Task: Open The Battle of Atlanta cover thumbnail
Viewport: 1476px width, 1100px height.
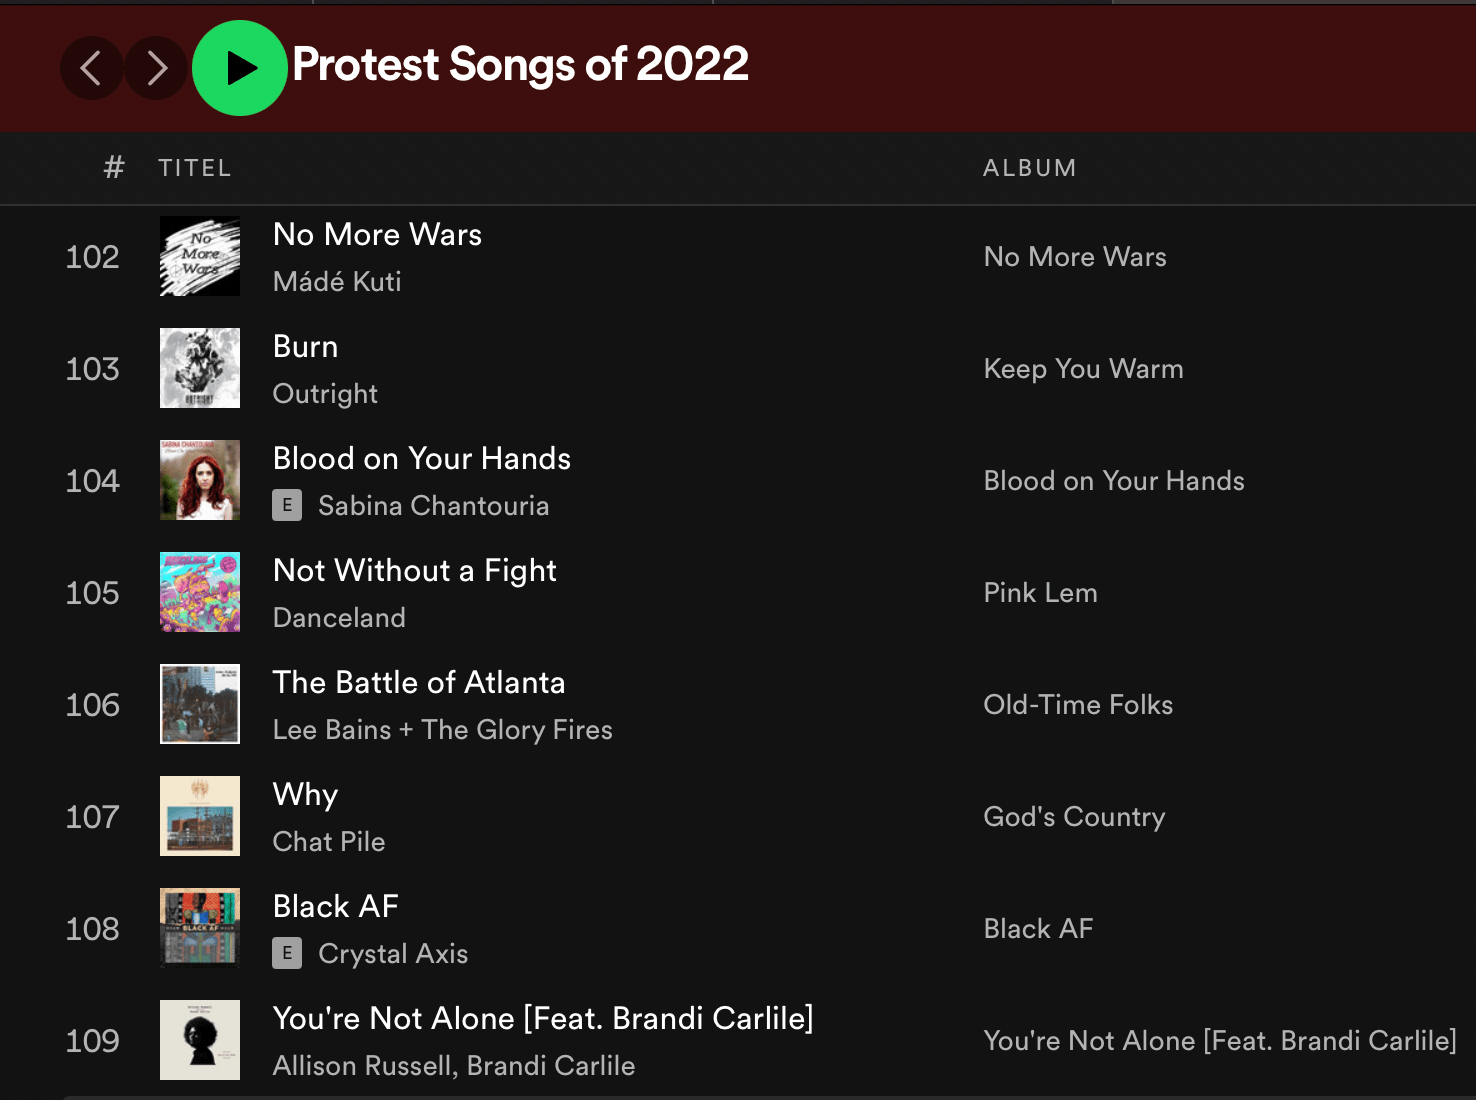Action: coord(200,705)
